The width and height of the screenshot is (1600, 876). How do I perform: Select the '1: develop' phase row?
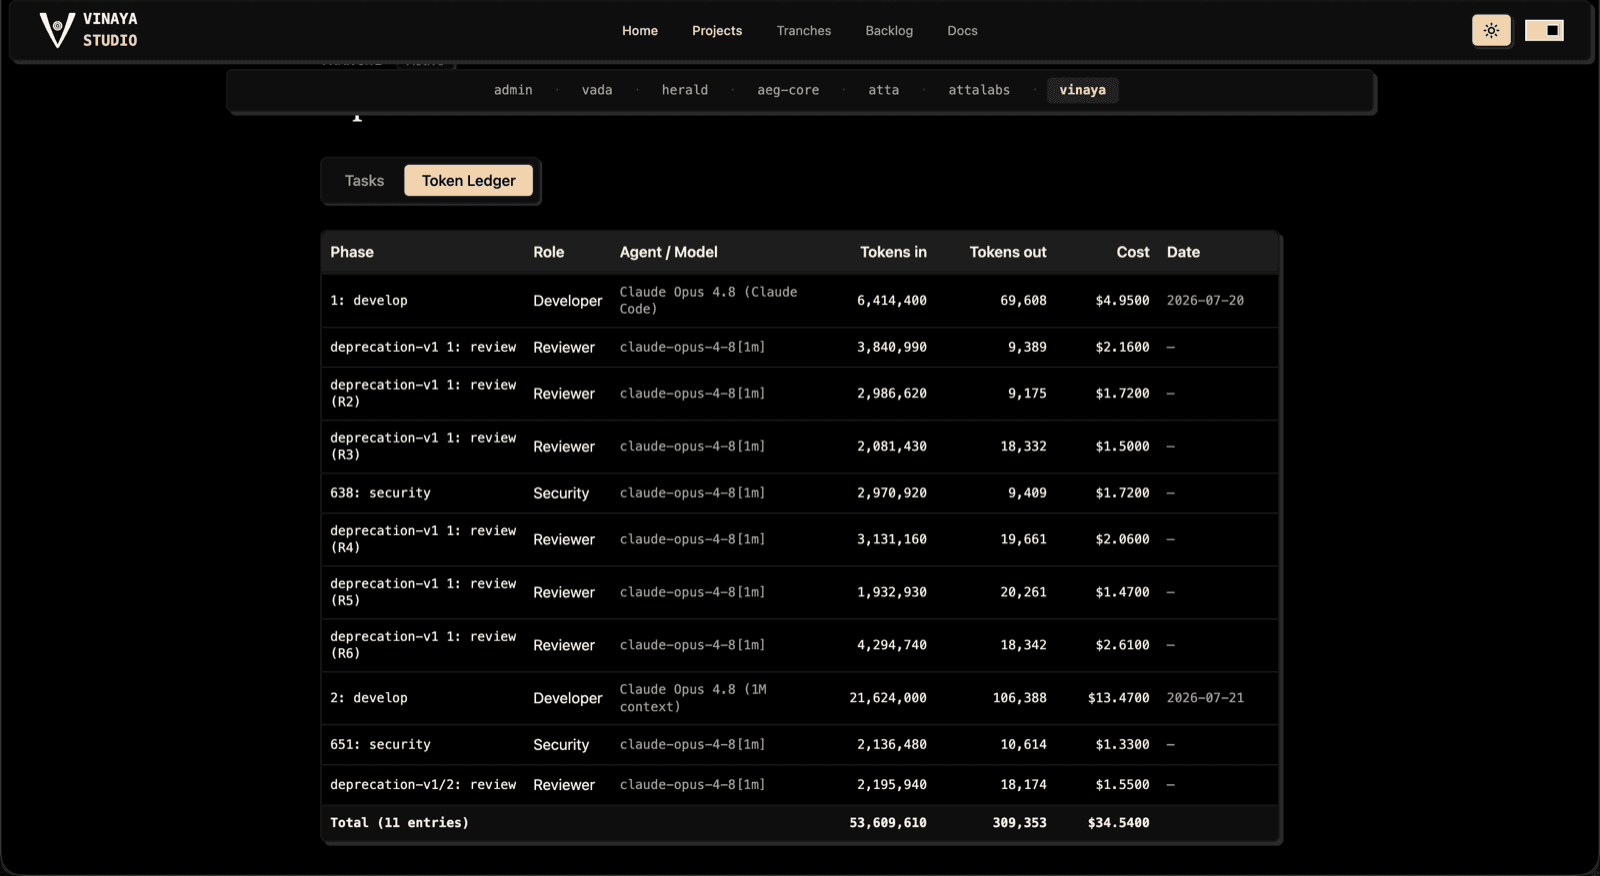[800, 300]
